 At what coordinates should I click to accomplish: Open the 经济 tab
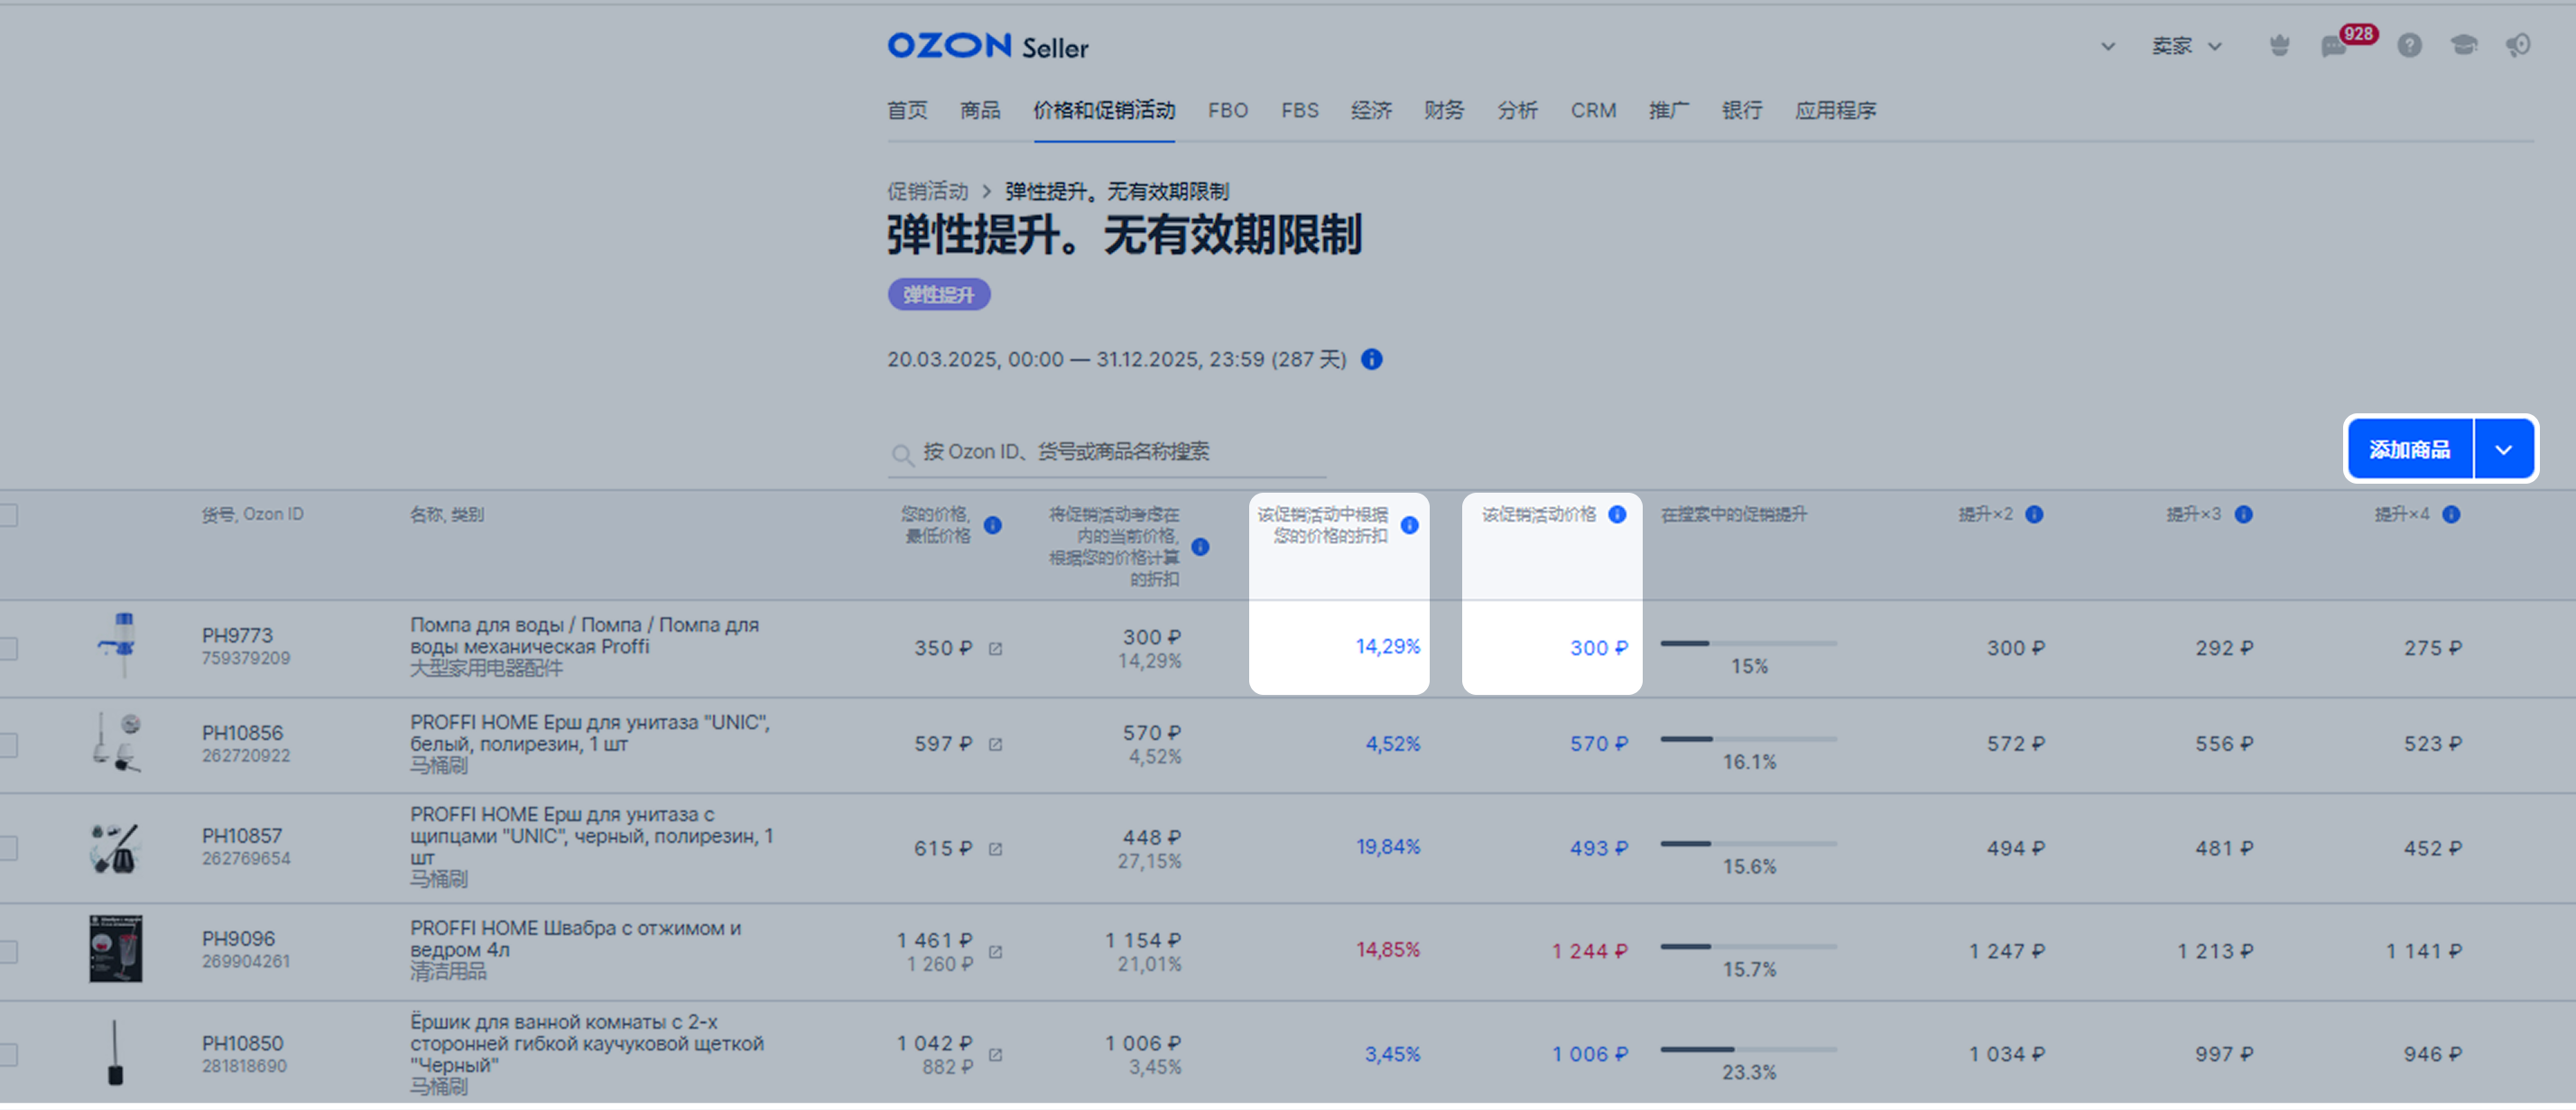click(1371, 111)
